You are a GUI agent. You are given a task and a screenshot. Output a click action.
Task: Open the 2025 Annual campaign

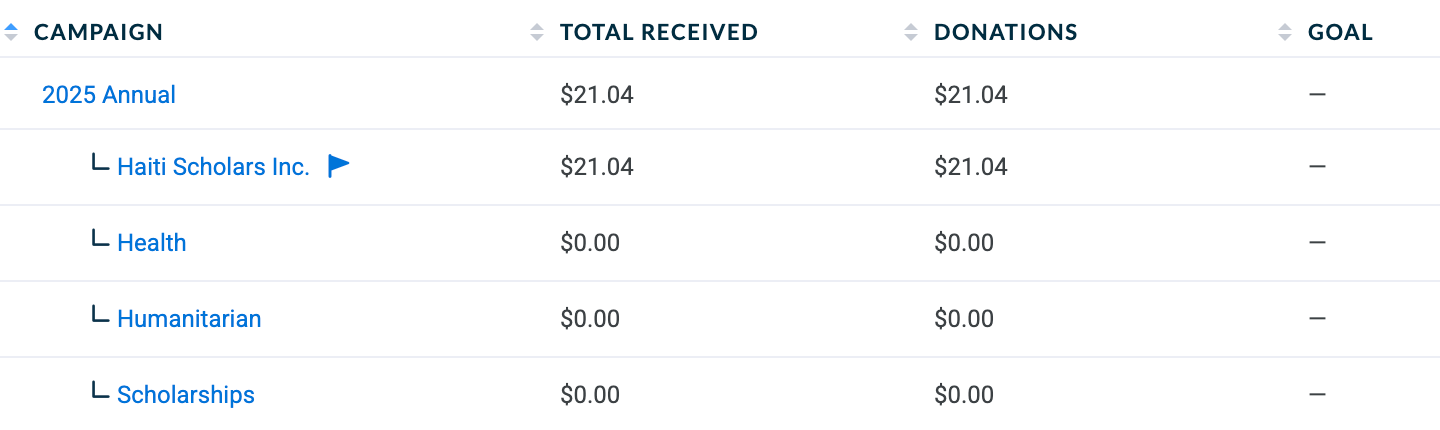pos(109,95)
